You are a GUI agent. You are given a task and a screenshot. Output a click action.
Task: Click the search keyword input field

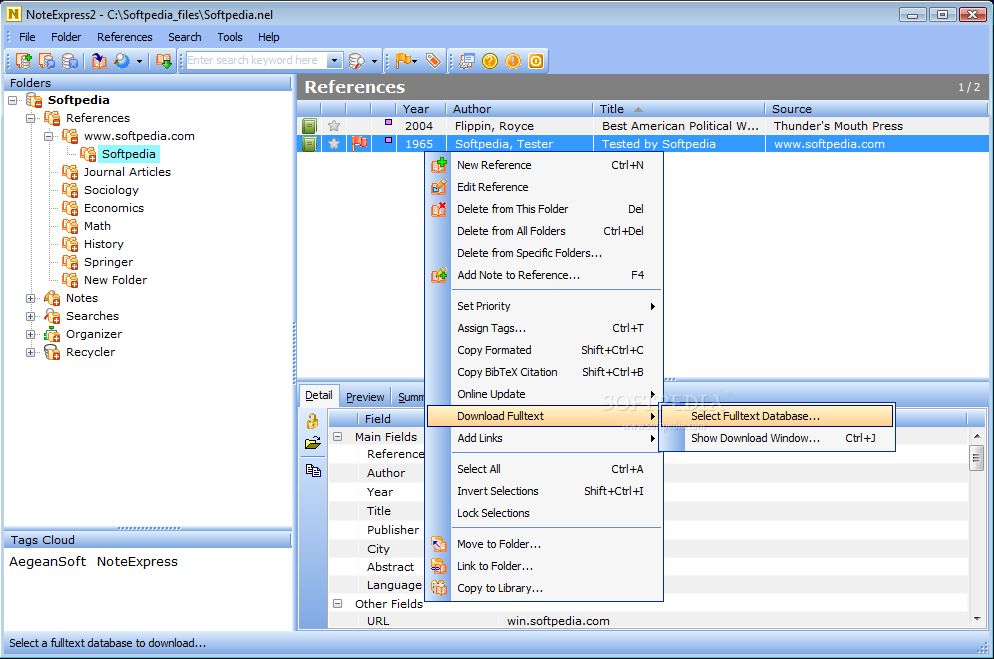pyautogui.click(x=256, y=60)
